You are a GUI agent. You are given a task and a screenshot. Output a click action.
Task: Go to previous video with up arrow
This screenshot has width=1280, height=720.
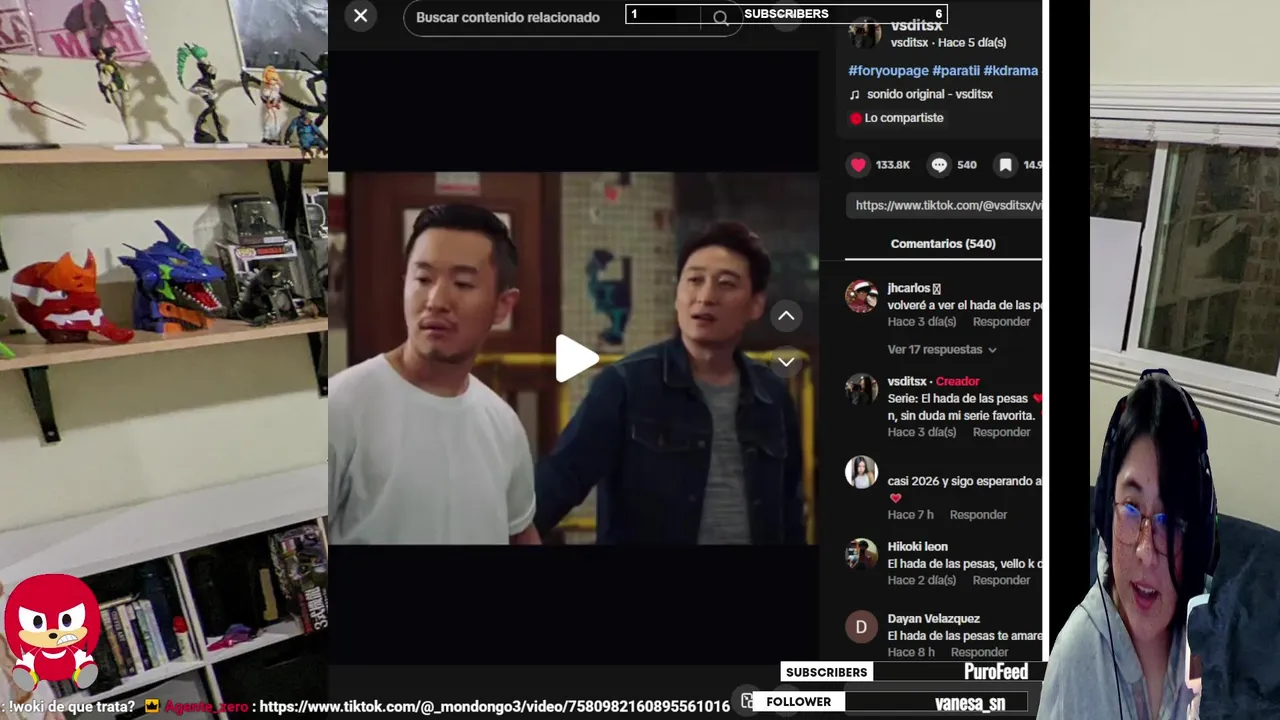pyautogui.click(x=786, y=316)
